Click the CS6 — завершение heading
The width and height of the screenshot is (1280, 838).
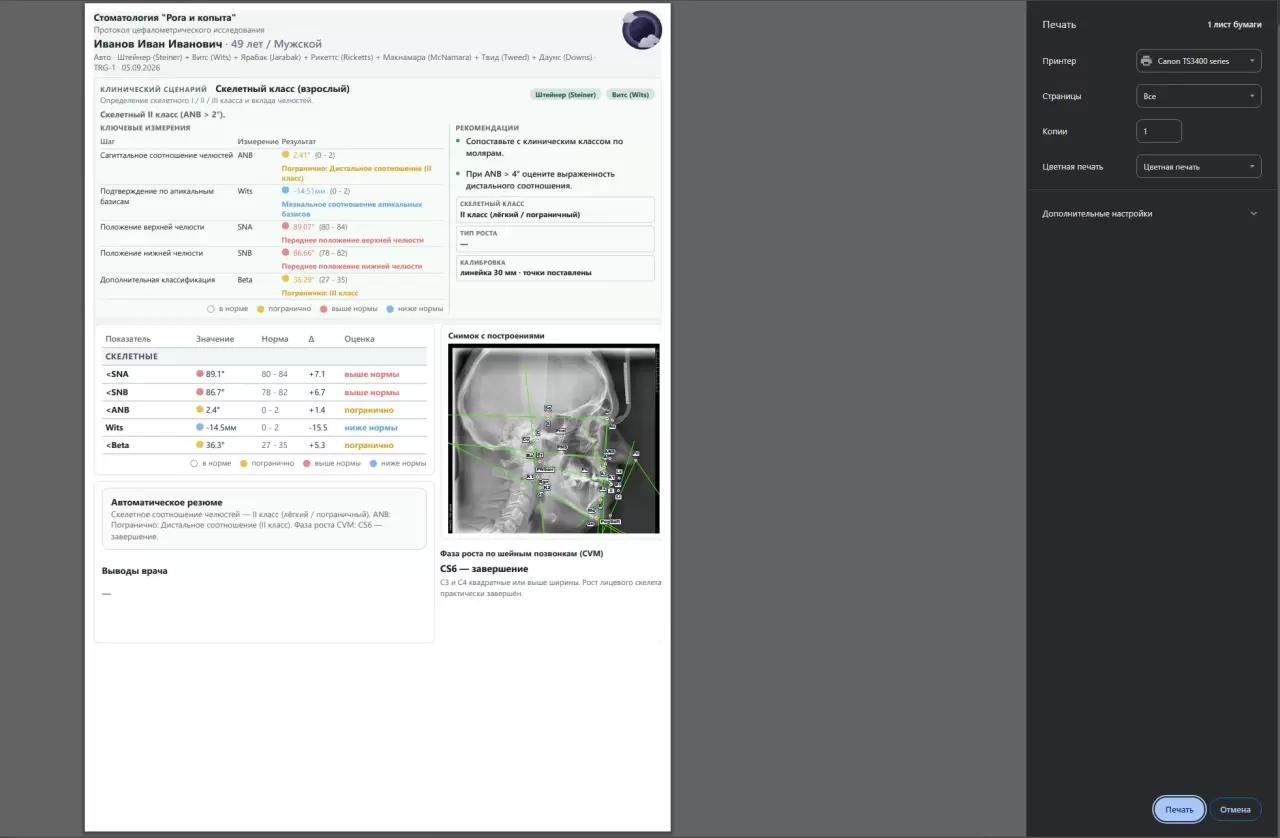point(484,569)
